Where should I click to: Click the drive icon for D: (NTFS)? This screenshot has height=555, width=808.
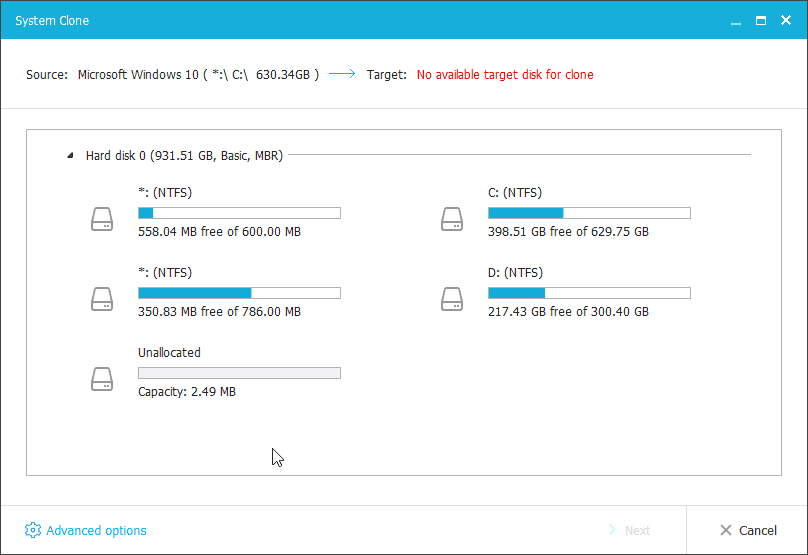(452, 298)
